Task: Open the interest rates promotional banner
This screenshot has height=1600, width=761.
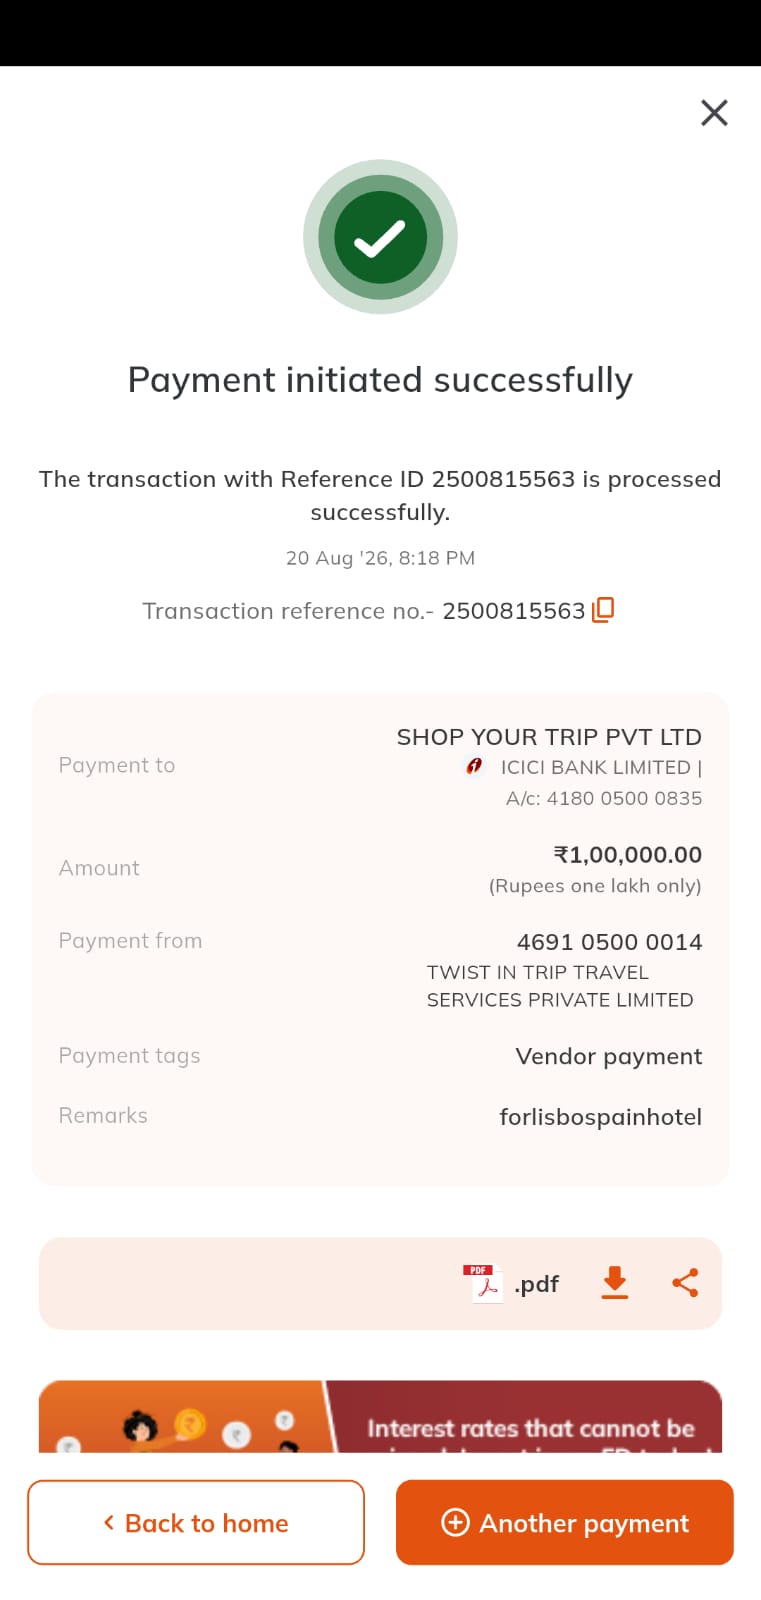Action: pos(380,1416)
